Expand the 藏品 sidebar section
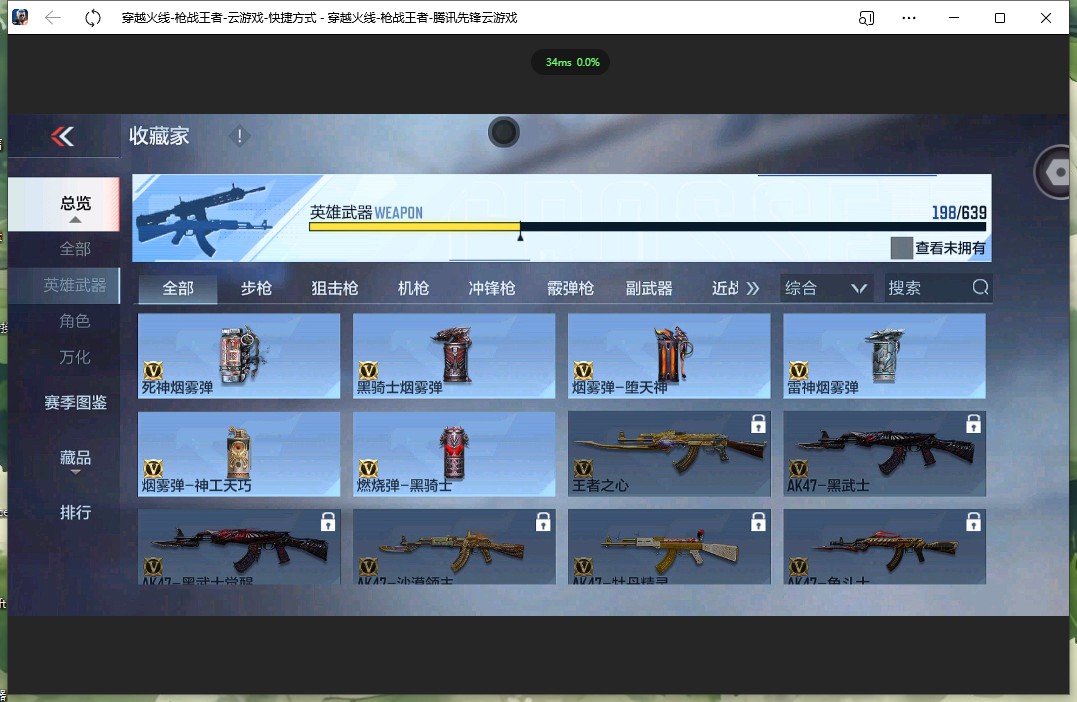 76,460
